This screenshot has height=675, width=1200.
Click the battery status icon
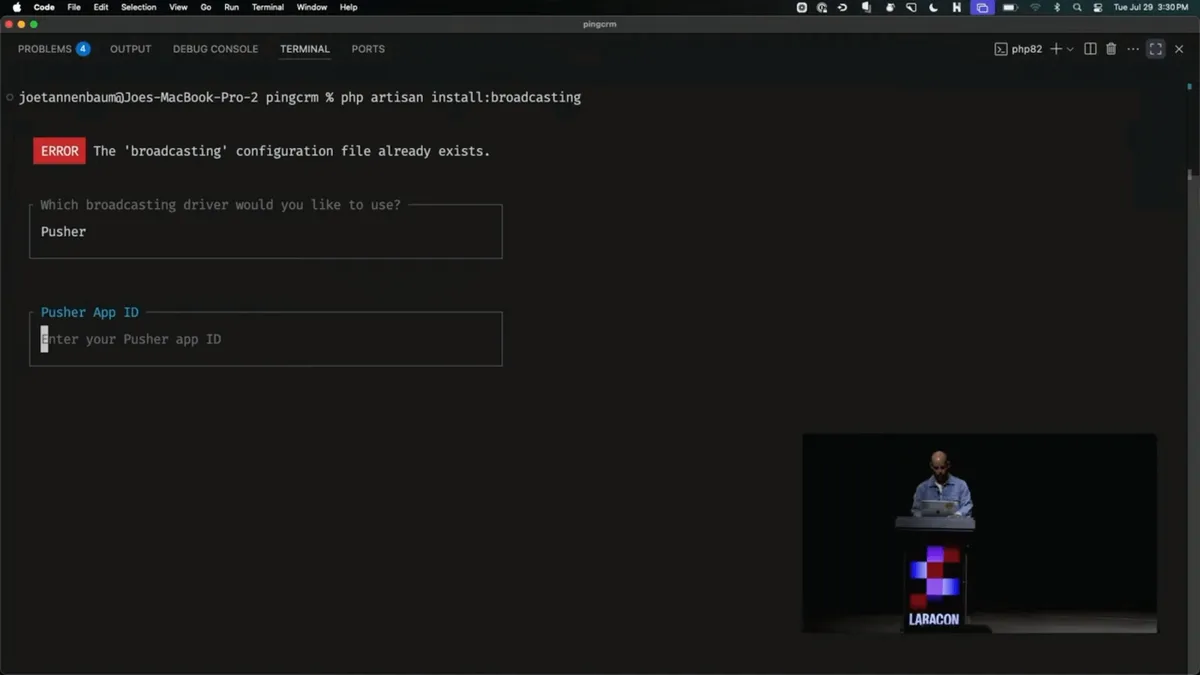tap(1010, 7)
